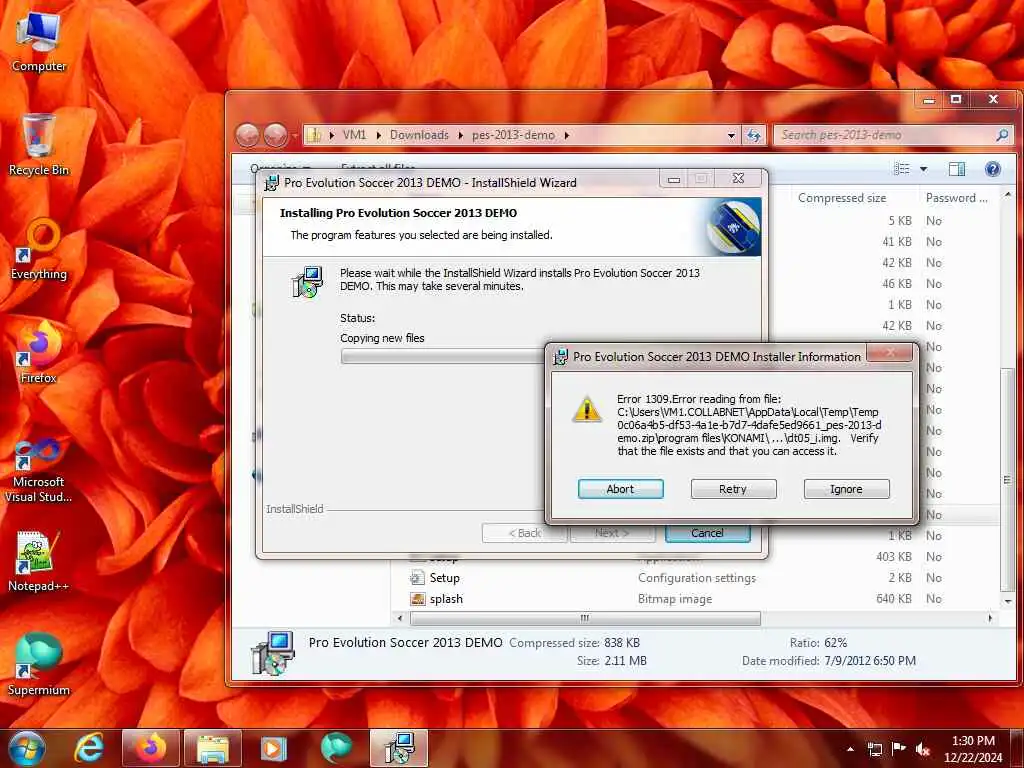Click the scroll right arrow of the file list

990,618
